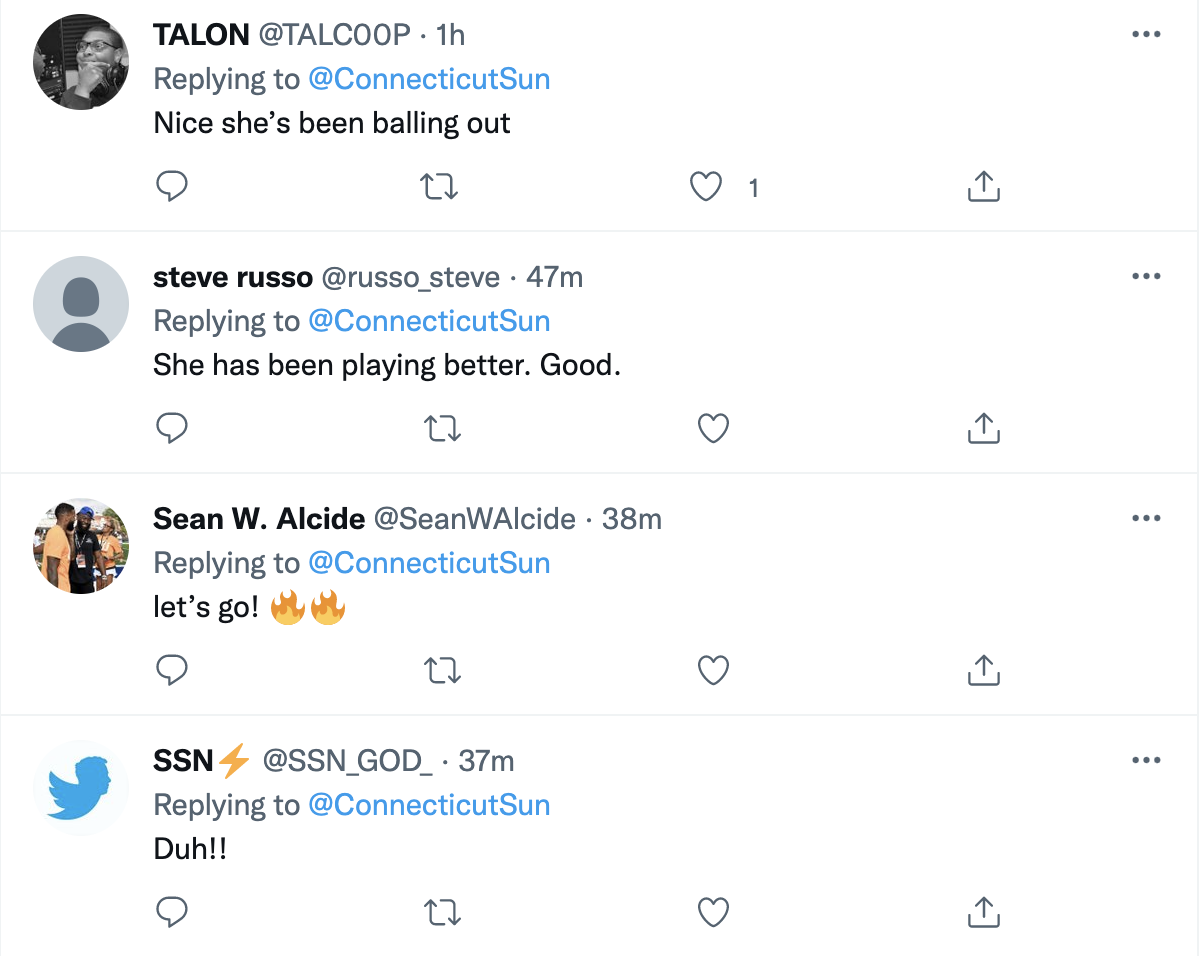The width and height of the screenshot is (1200, 956).
Task: Open @ConnecticutSun link in TALON's reply
Action: (429, 79)
